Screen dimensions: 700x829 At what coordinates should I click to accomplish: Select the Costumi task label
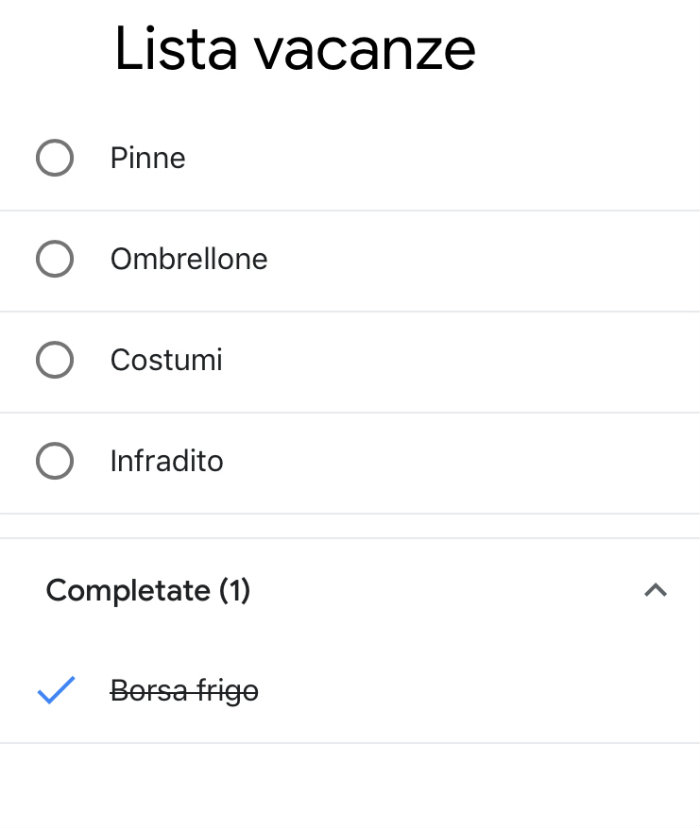pos(166,360)
